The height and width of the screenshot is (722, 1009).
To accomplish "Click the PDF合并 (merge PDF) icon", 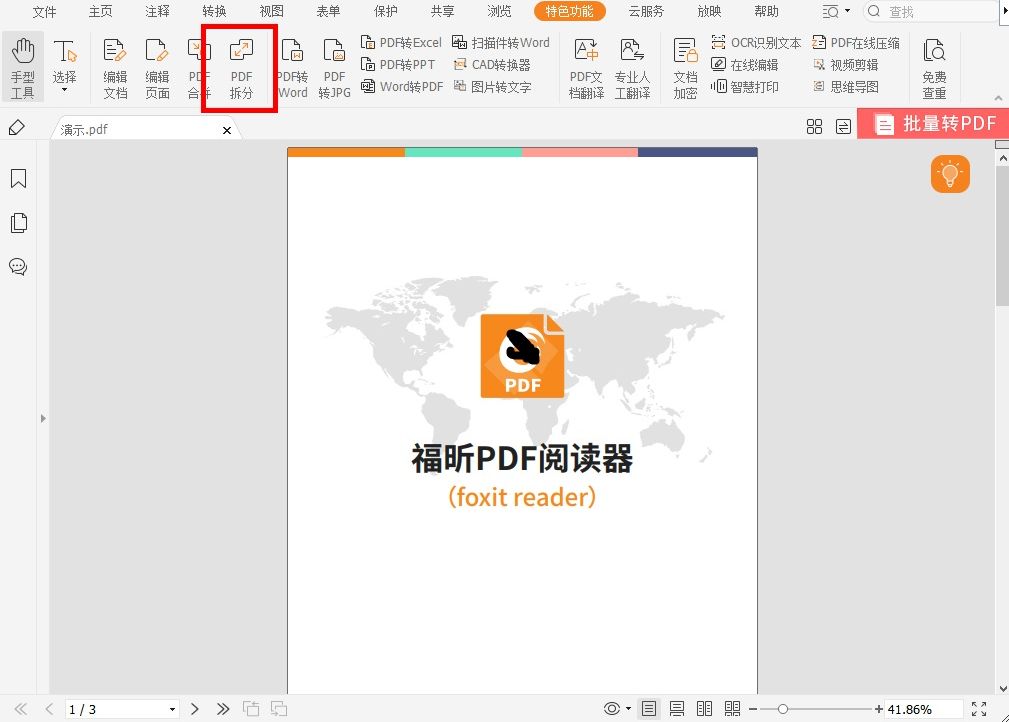I will pyautogui.click(x=197, y=66).
